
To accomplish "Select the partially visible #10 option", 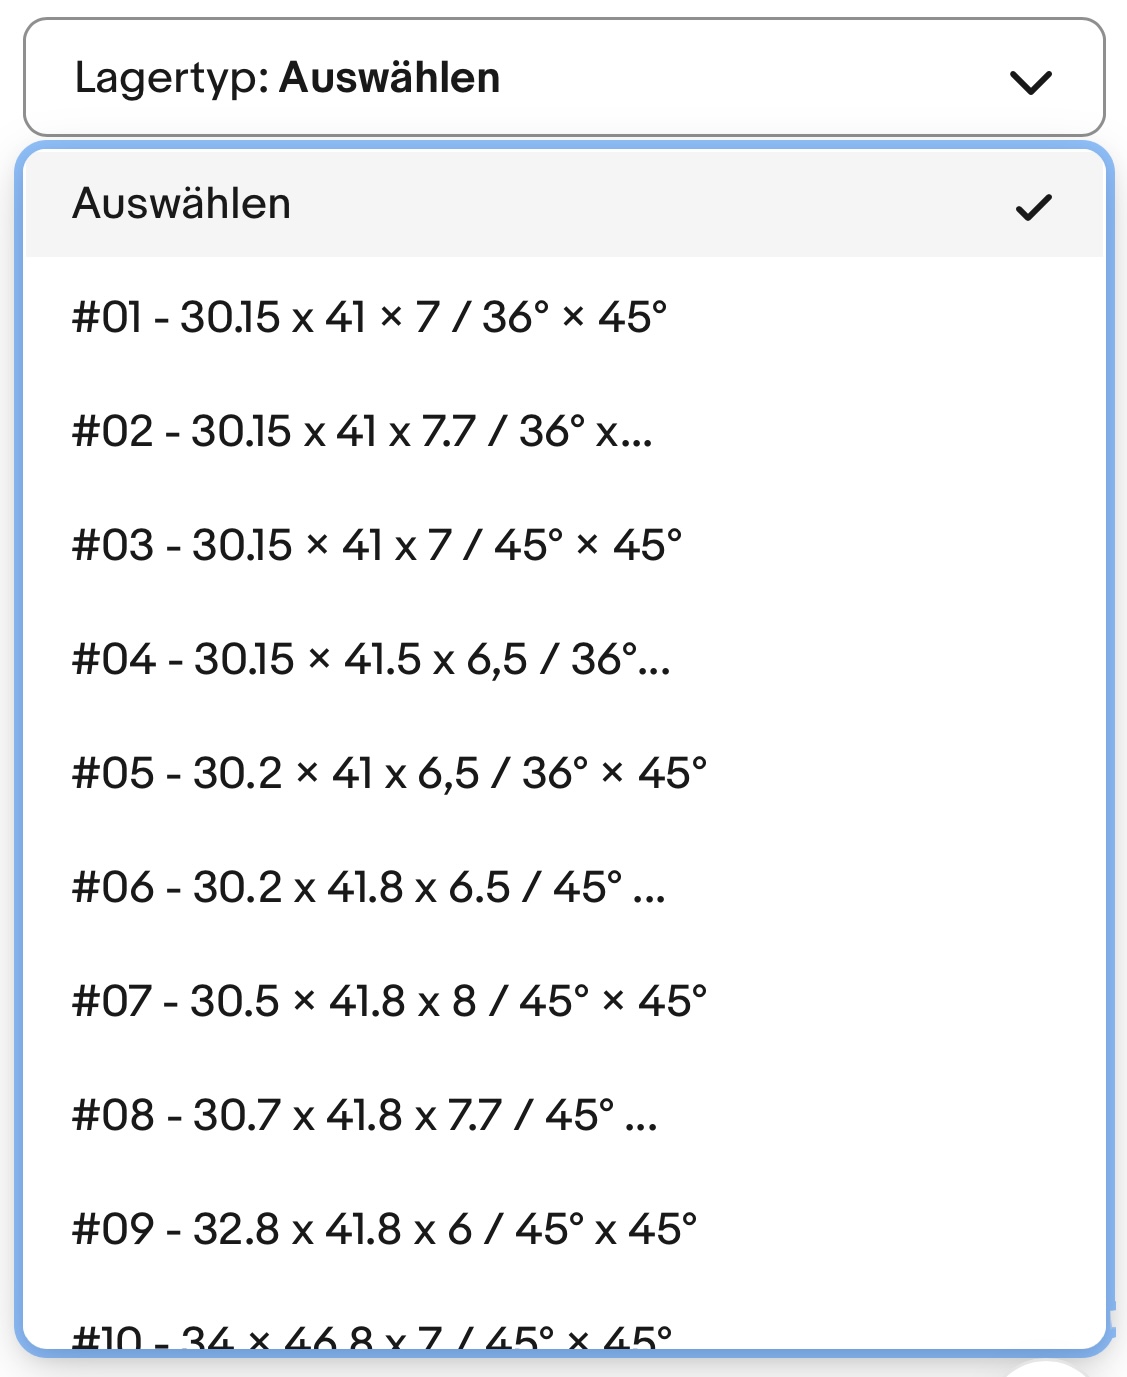I will [x=372, y=1336].
